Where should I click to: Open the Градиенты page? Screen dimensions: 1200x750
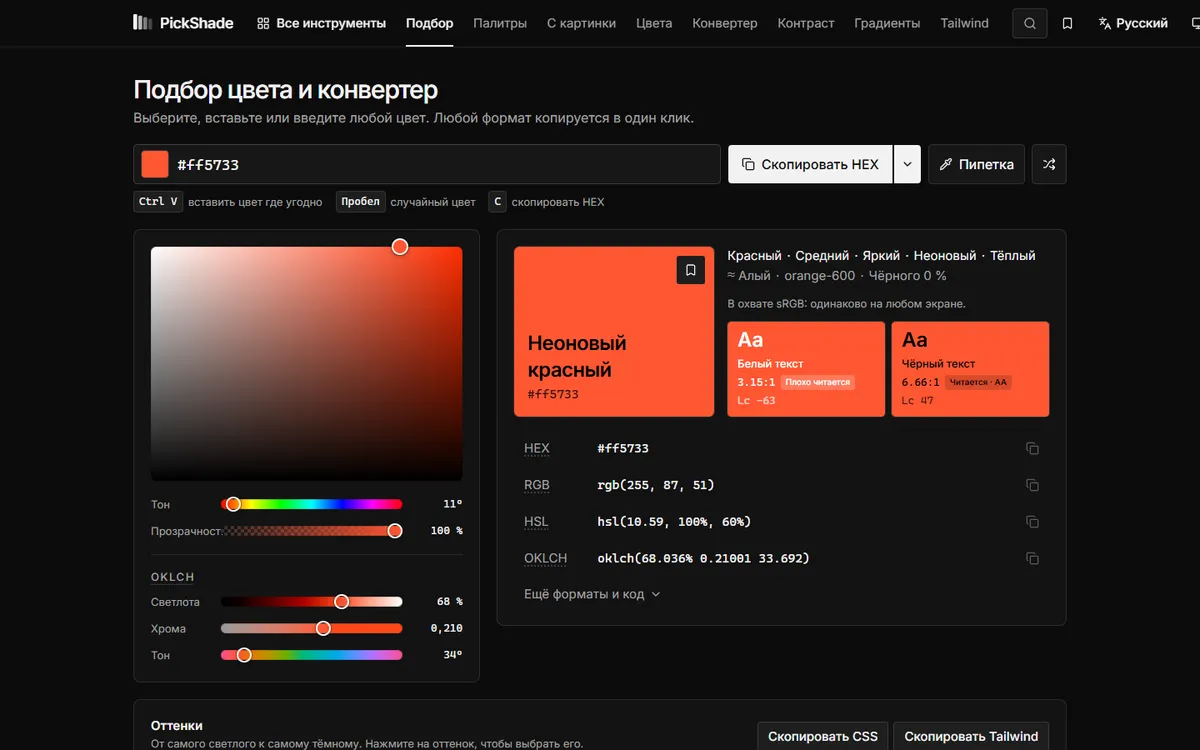tap(887, 23)
